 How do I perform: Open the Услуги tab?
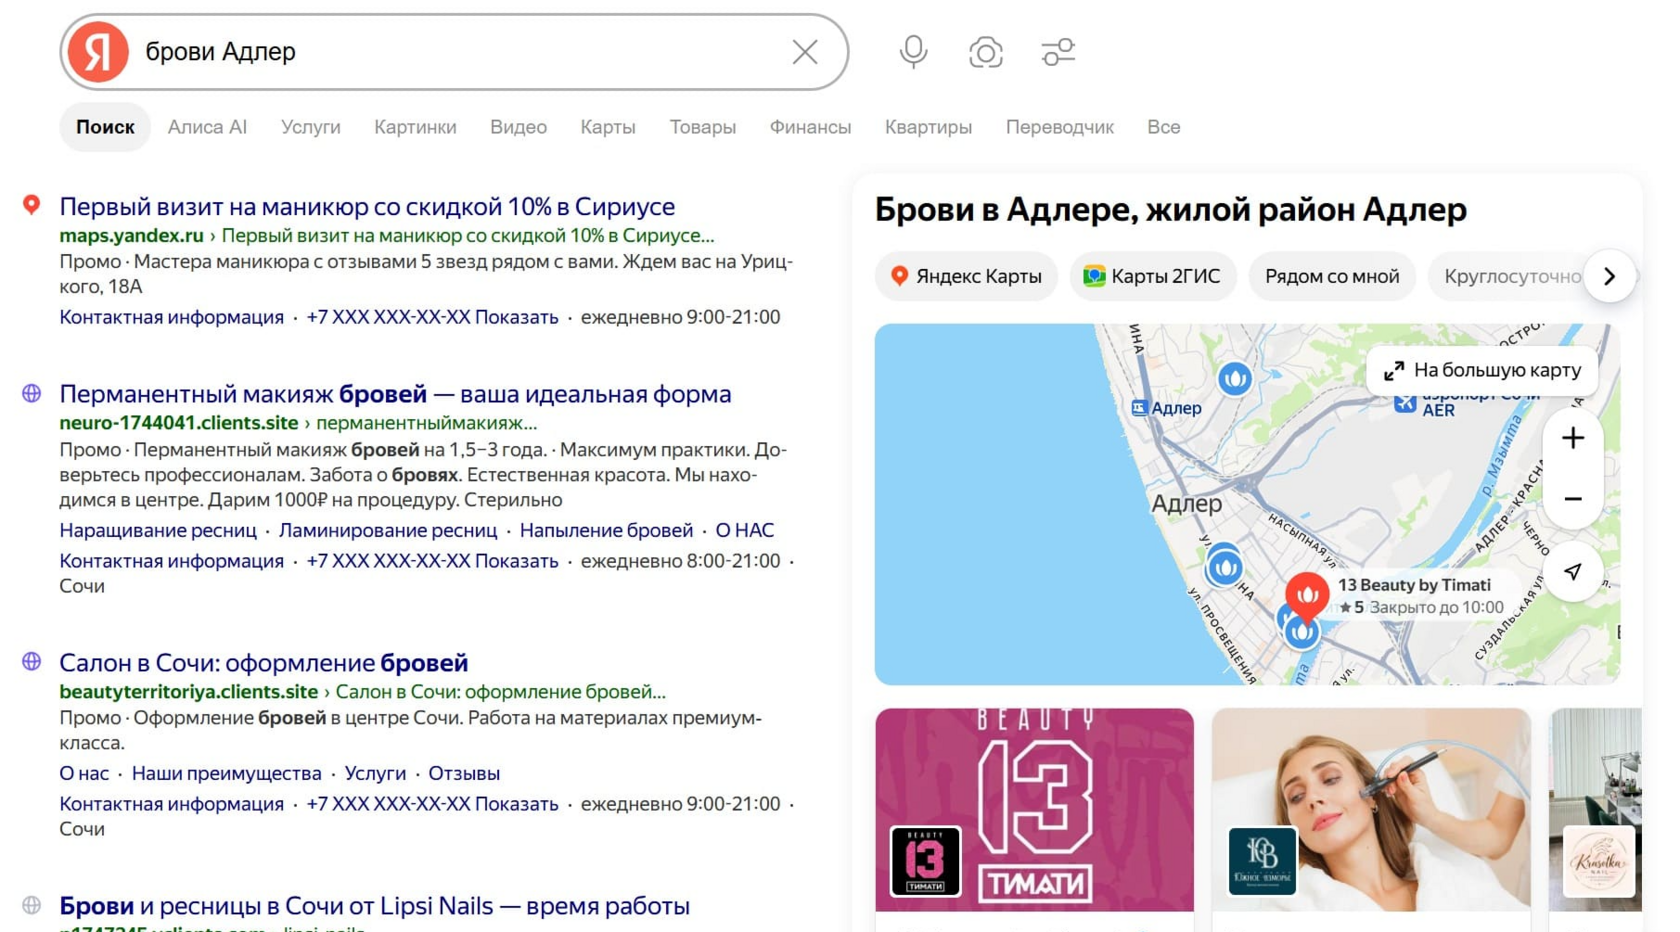click(x=311, y=127)
